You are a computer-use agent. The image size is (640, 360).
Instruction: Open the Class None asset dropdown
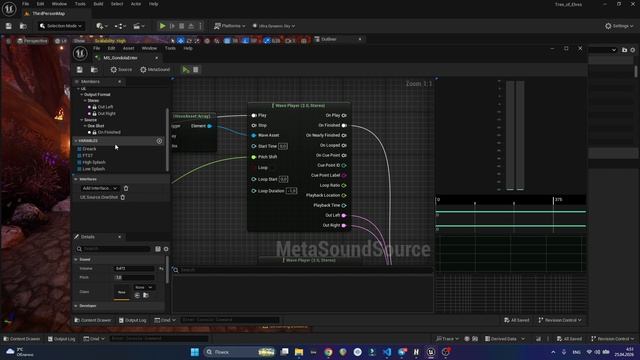pos(144,287)
